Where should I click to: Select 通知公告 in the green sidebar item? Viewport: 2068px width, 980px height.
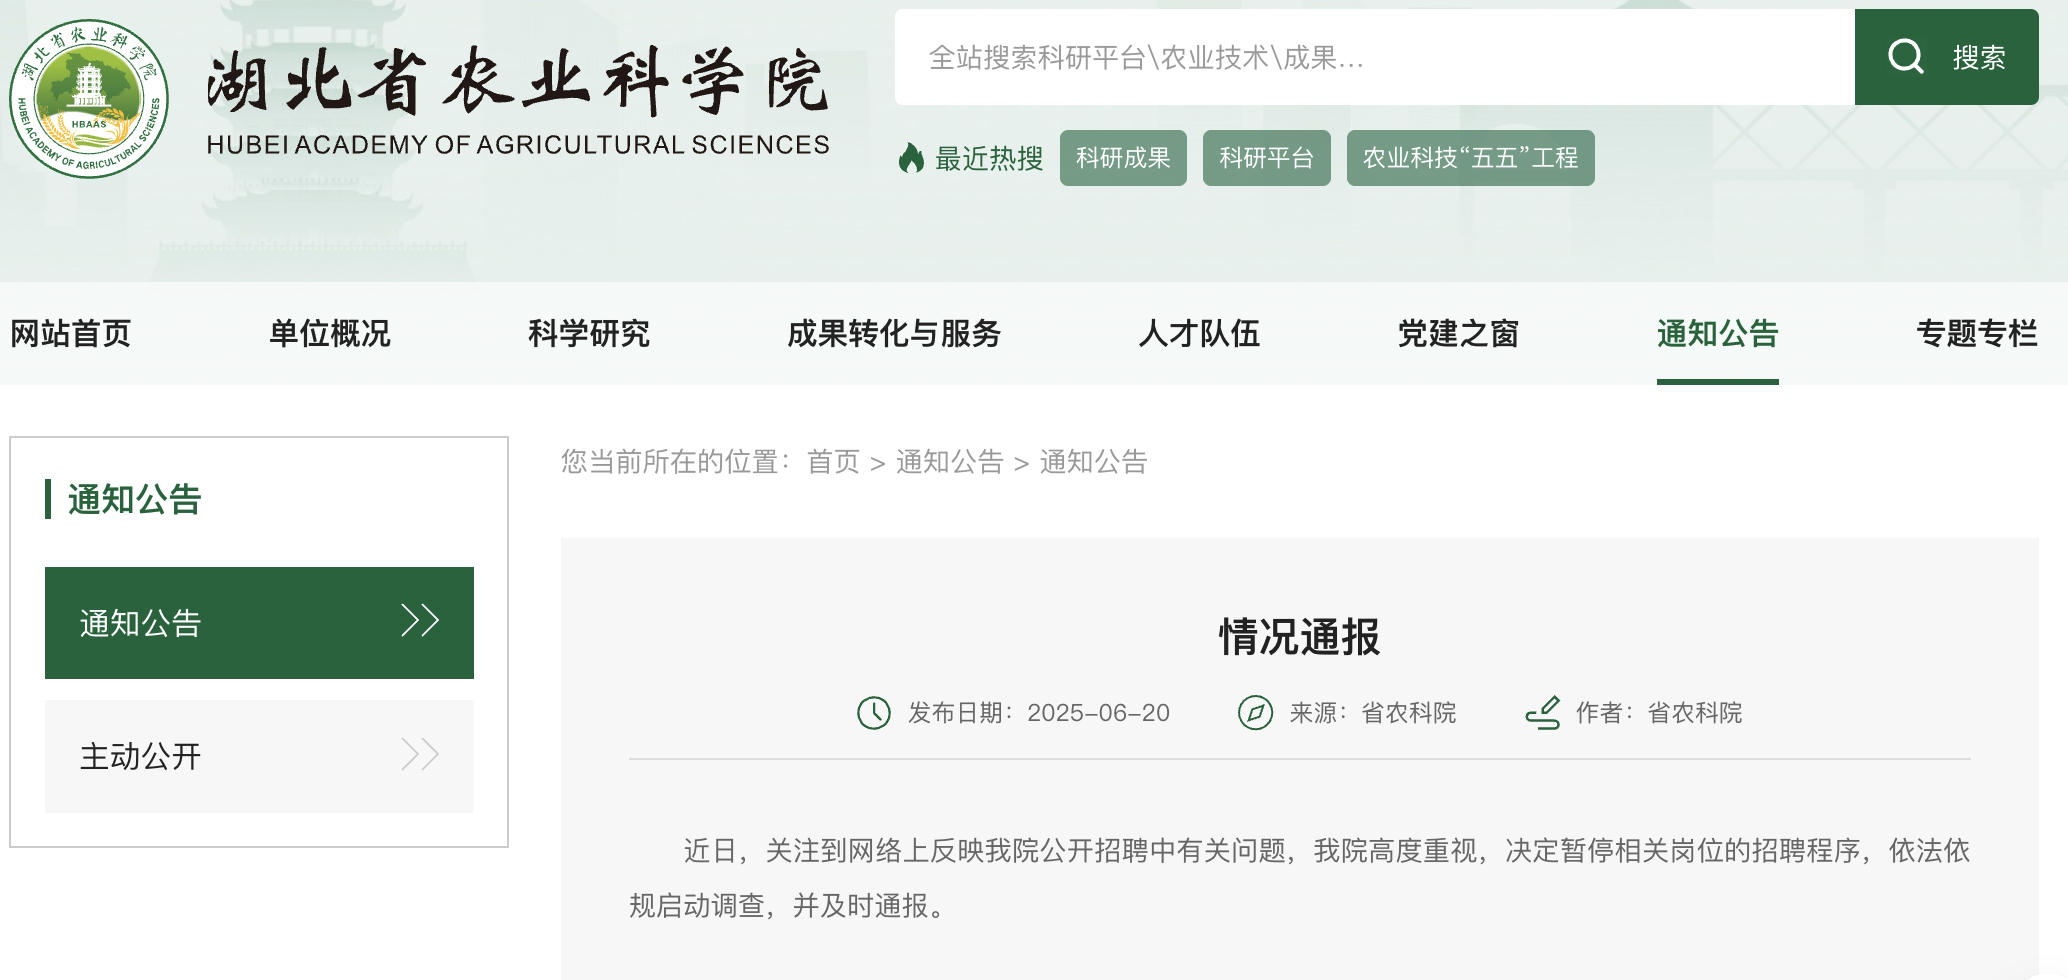pos(259,623)
